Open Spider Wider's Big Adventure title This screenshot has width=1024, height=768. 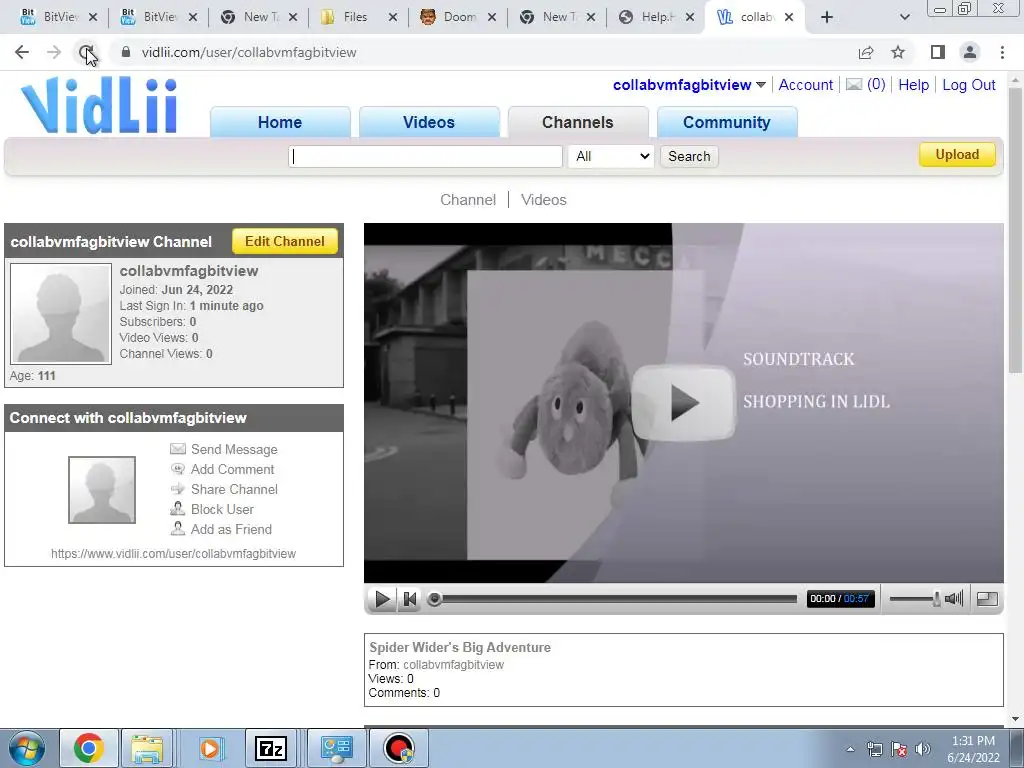coord(460,647)
